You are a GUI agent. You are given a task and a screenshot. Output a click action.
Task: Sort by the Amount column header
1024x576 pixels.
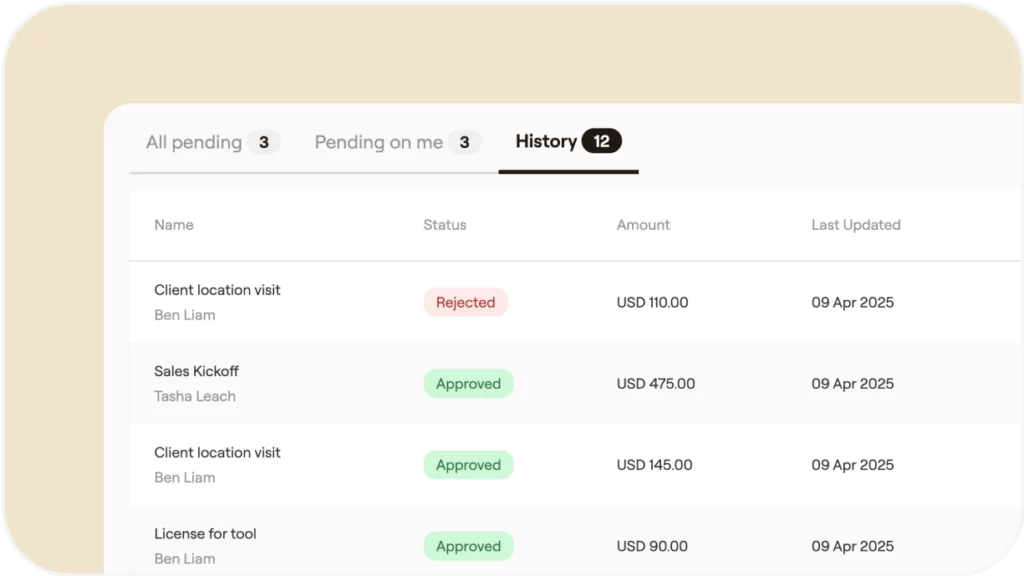tap(643, 225)
